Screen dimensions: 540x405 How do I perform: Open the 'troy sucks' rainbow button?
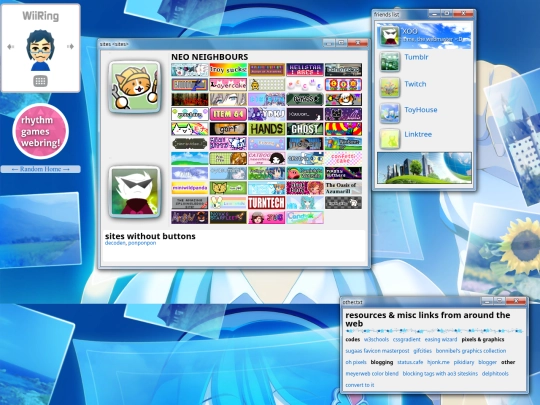click(x=228, y=70)
